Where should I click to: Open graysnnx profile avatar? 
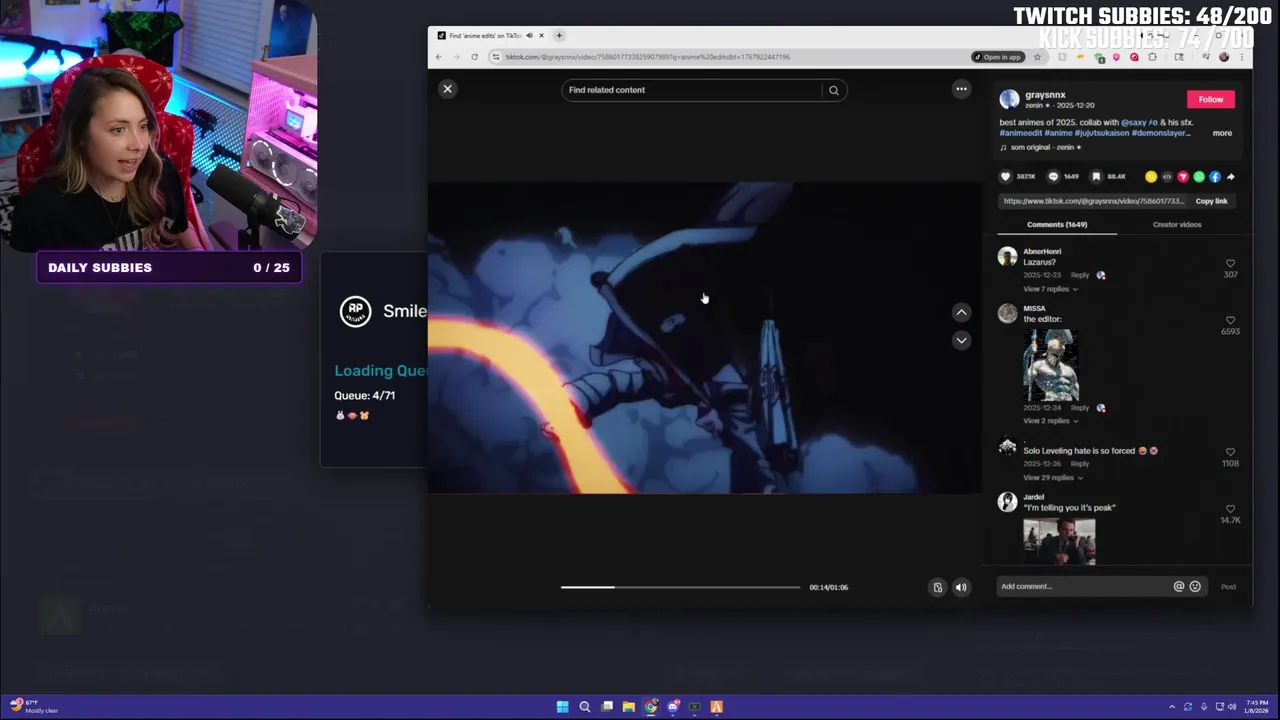click(x=1009, y=99)
